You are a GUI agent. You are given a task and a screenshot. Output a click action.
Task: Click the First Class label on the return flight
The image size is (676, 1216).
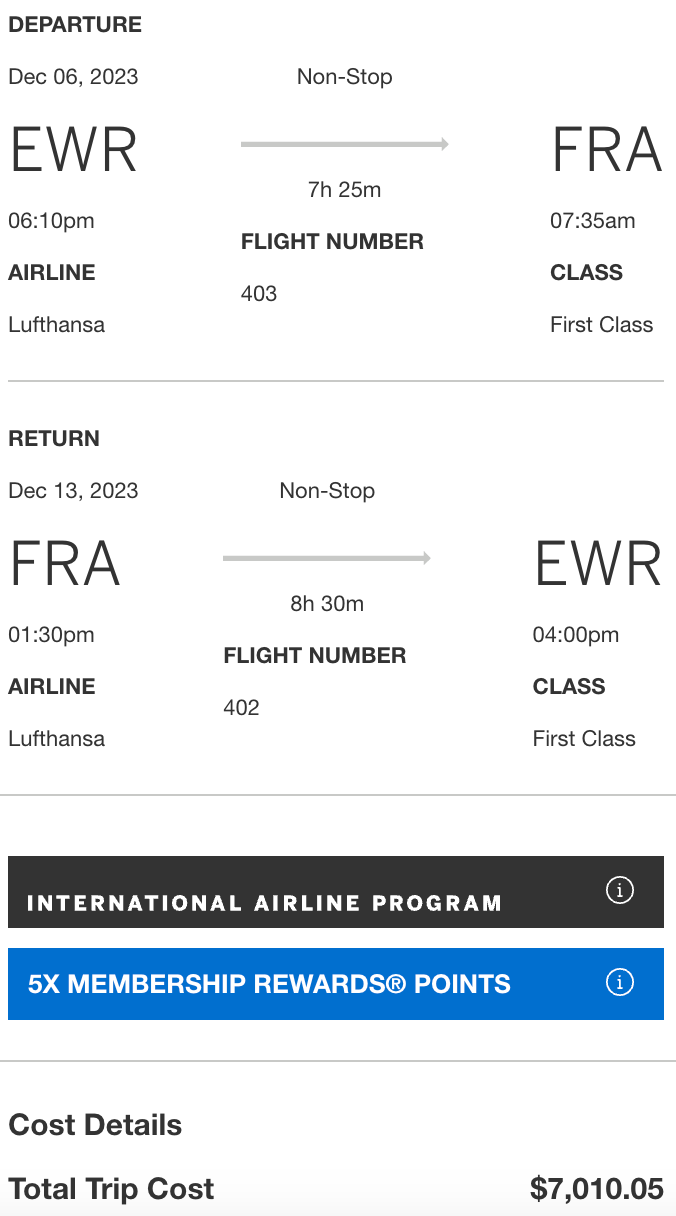coord(585,738)
